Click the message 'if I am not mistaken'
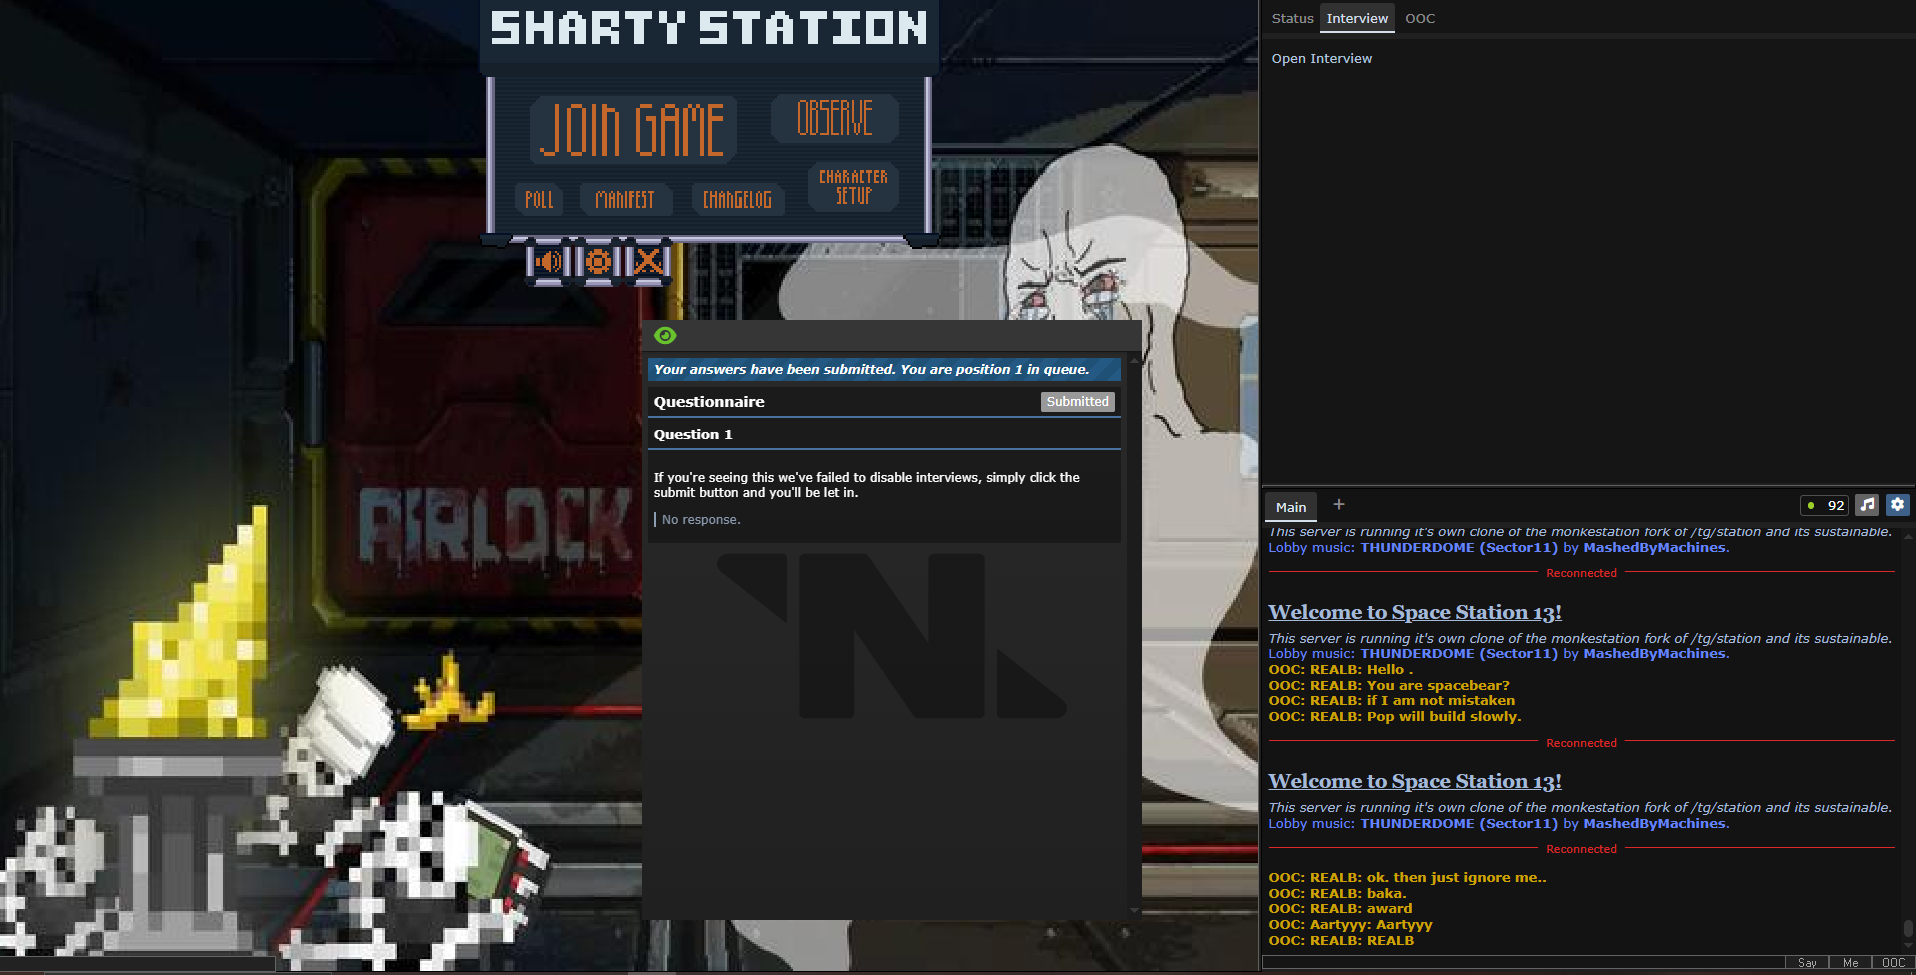 tap(1441, 700)
